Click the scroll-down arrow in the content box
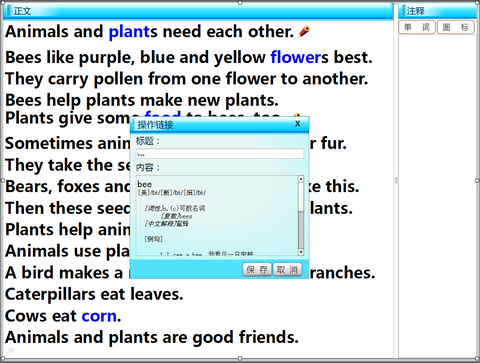Image resolution: width=480 pixels, height=363 pixels. click(x=301, y=252)
